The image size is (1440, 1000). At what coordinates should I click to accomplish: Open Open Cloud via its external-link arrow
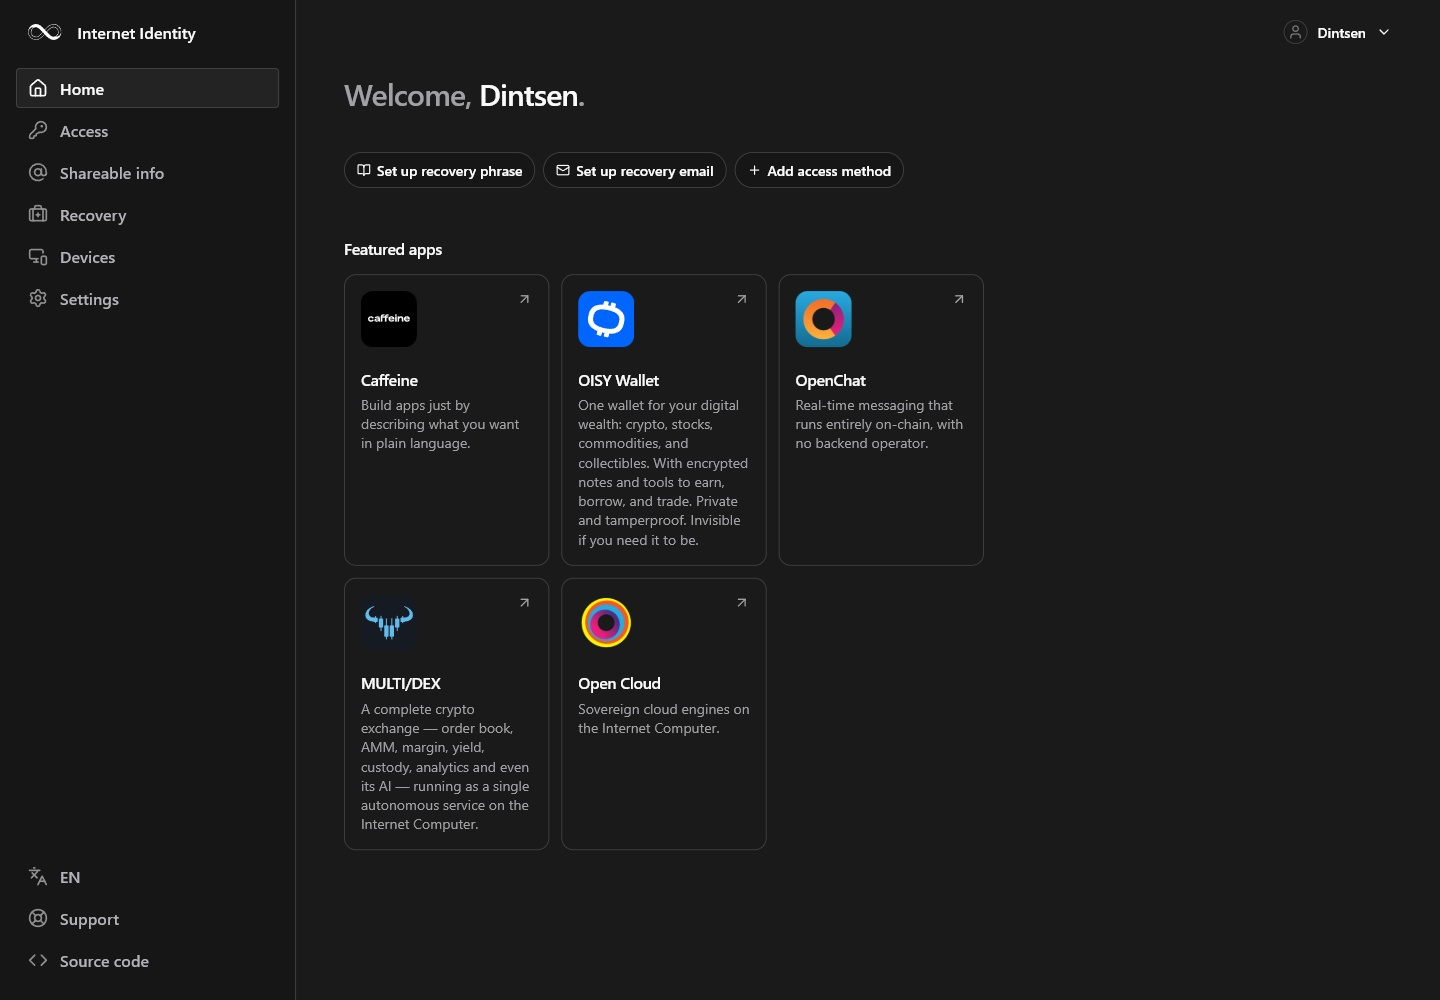pyautogui.click(x=741, y=602)
